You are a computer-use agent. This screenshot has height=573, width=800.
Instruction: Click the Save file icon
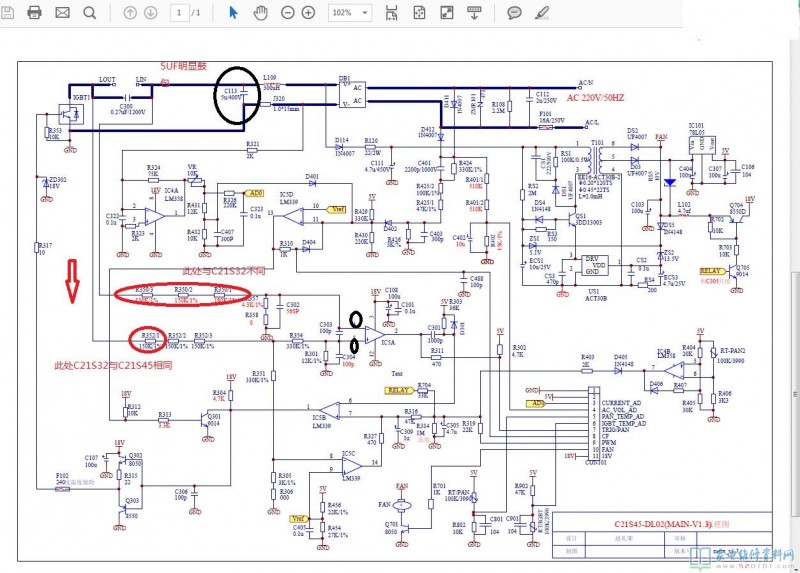point(7,12)
